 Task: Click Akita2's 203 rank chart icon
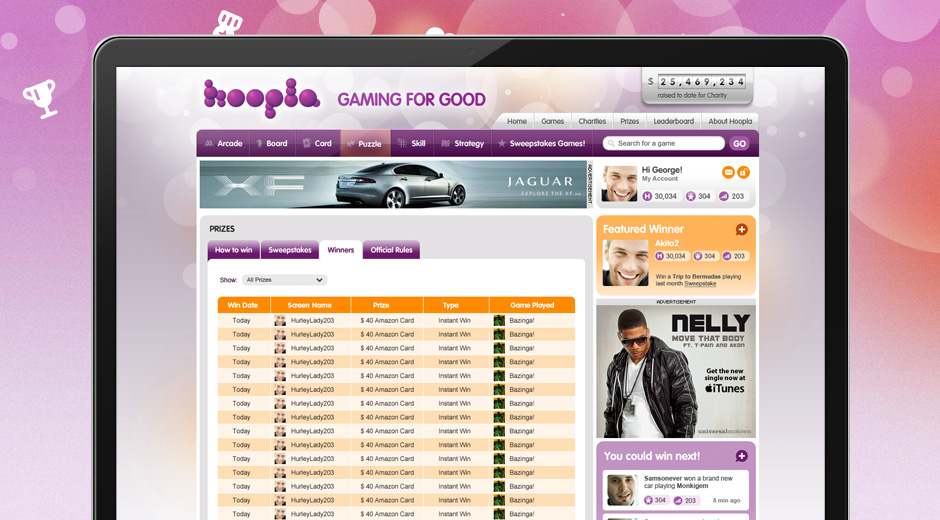(727, 256)
